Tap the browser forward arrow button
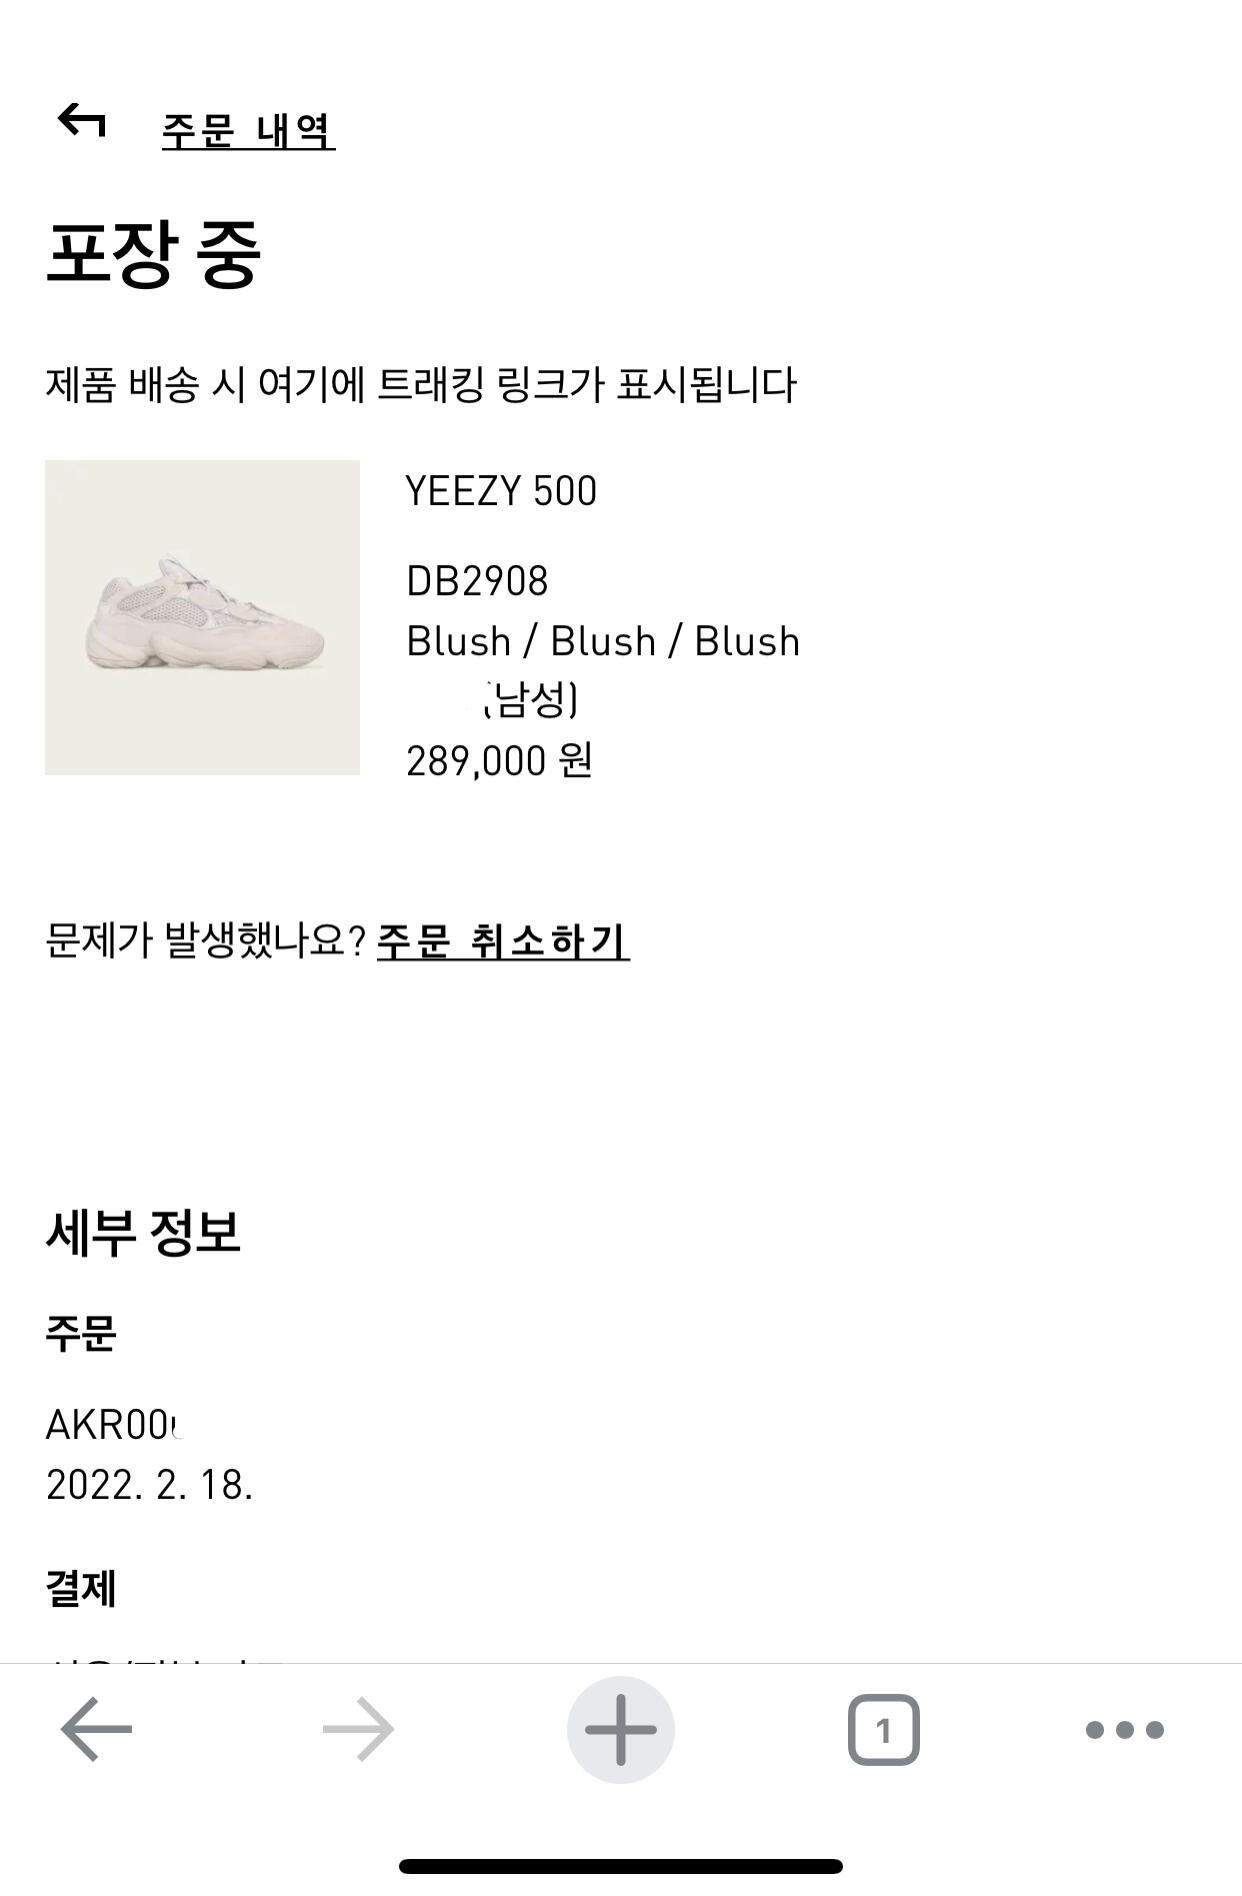1242x1896 pixels. [x=358, y=1729]
